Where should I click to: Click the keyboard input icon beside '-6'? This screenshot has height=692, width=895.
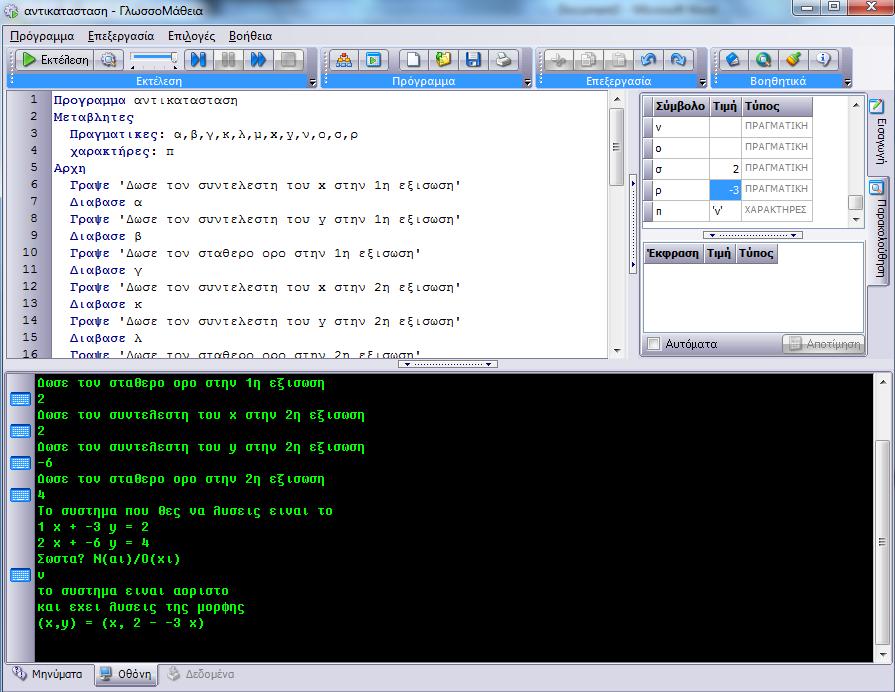pos(21,463)
